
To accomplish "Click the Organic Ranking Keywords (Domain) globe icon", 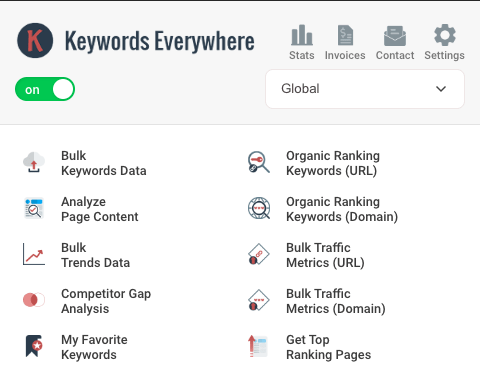I will (259, 208).
